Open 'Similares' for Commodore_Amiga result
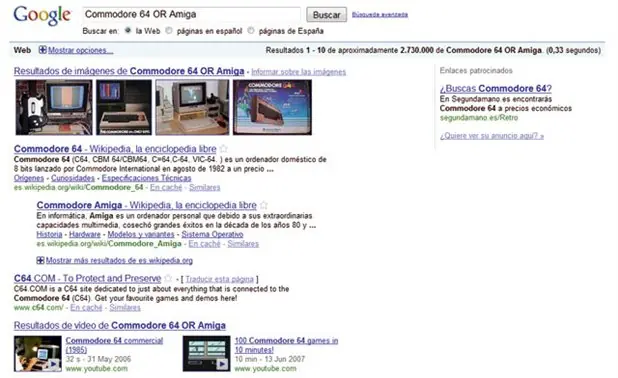Viewport: 618px width, 378px height. (243, 244)
